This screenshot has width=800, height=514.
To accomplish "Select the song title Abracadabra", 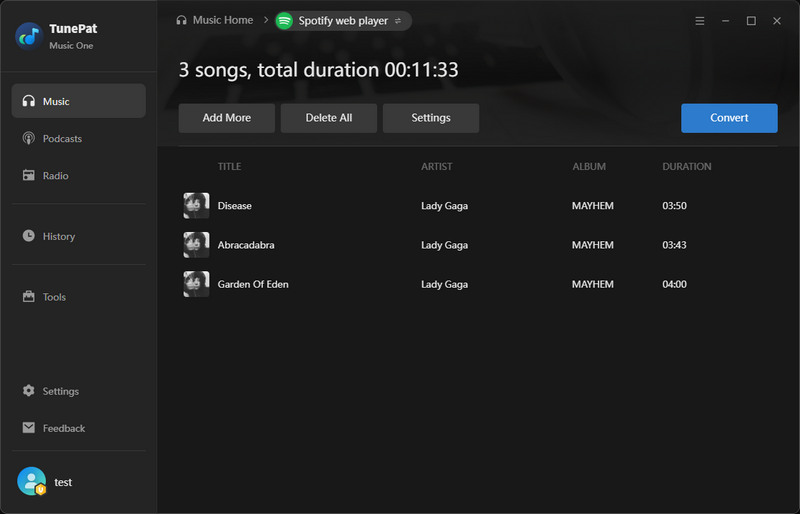I will [246, 245].
